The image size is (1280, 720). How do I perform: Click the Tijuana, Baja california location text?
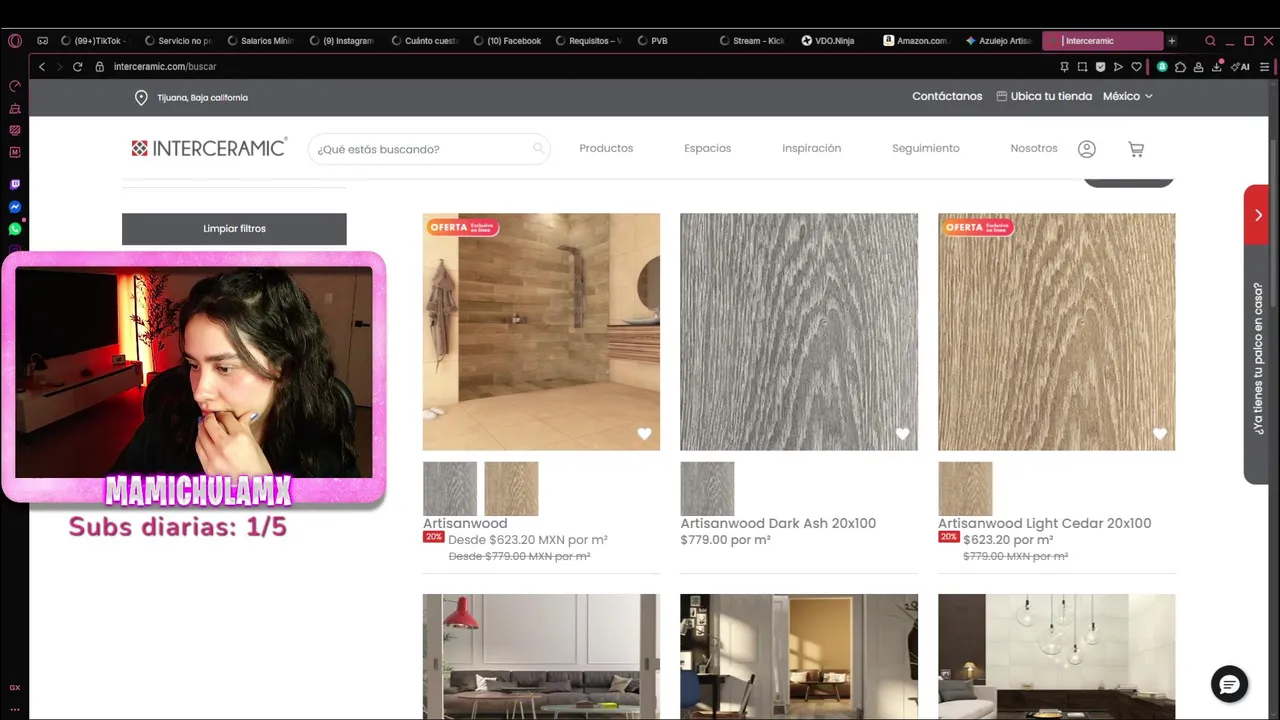pos(202,98)
